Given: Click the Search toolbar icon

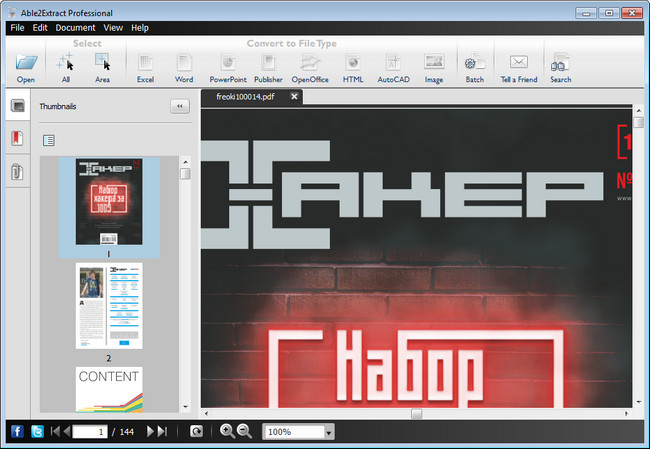Looking at the screenshot, I should [560, 66].
